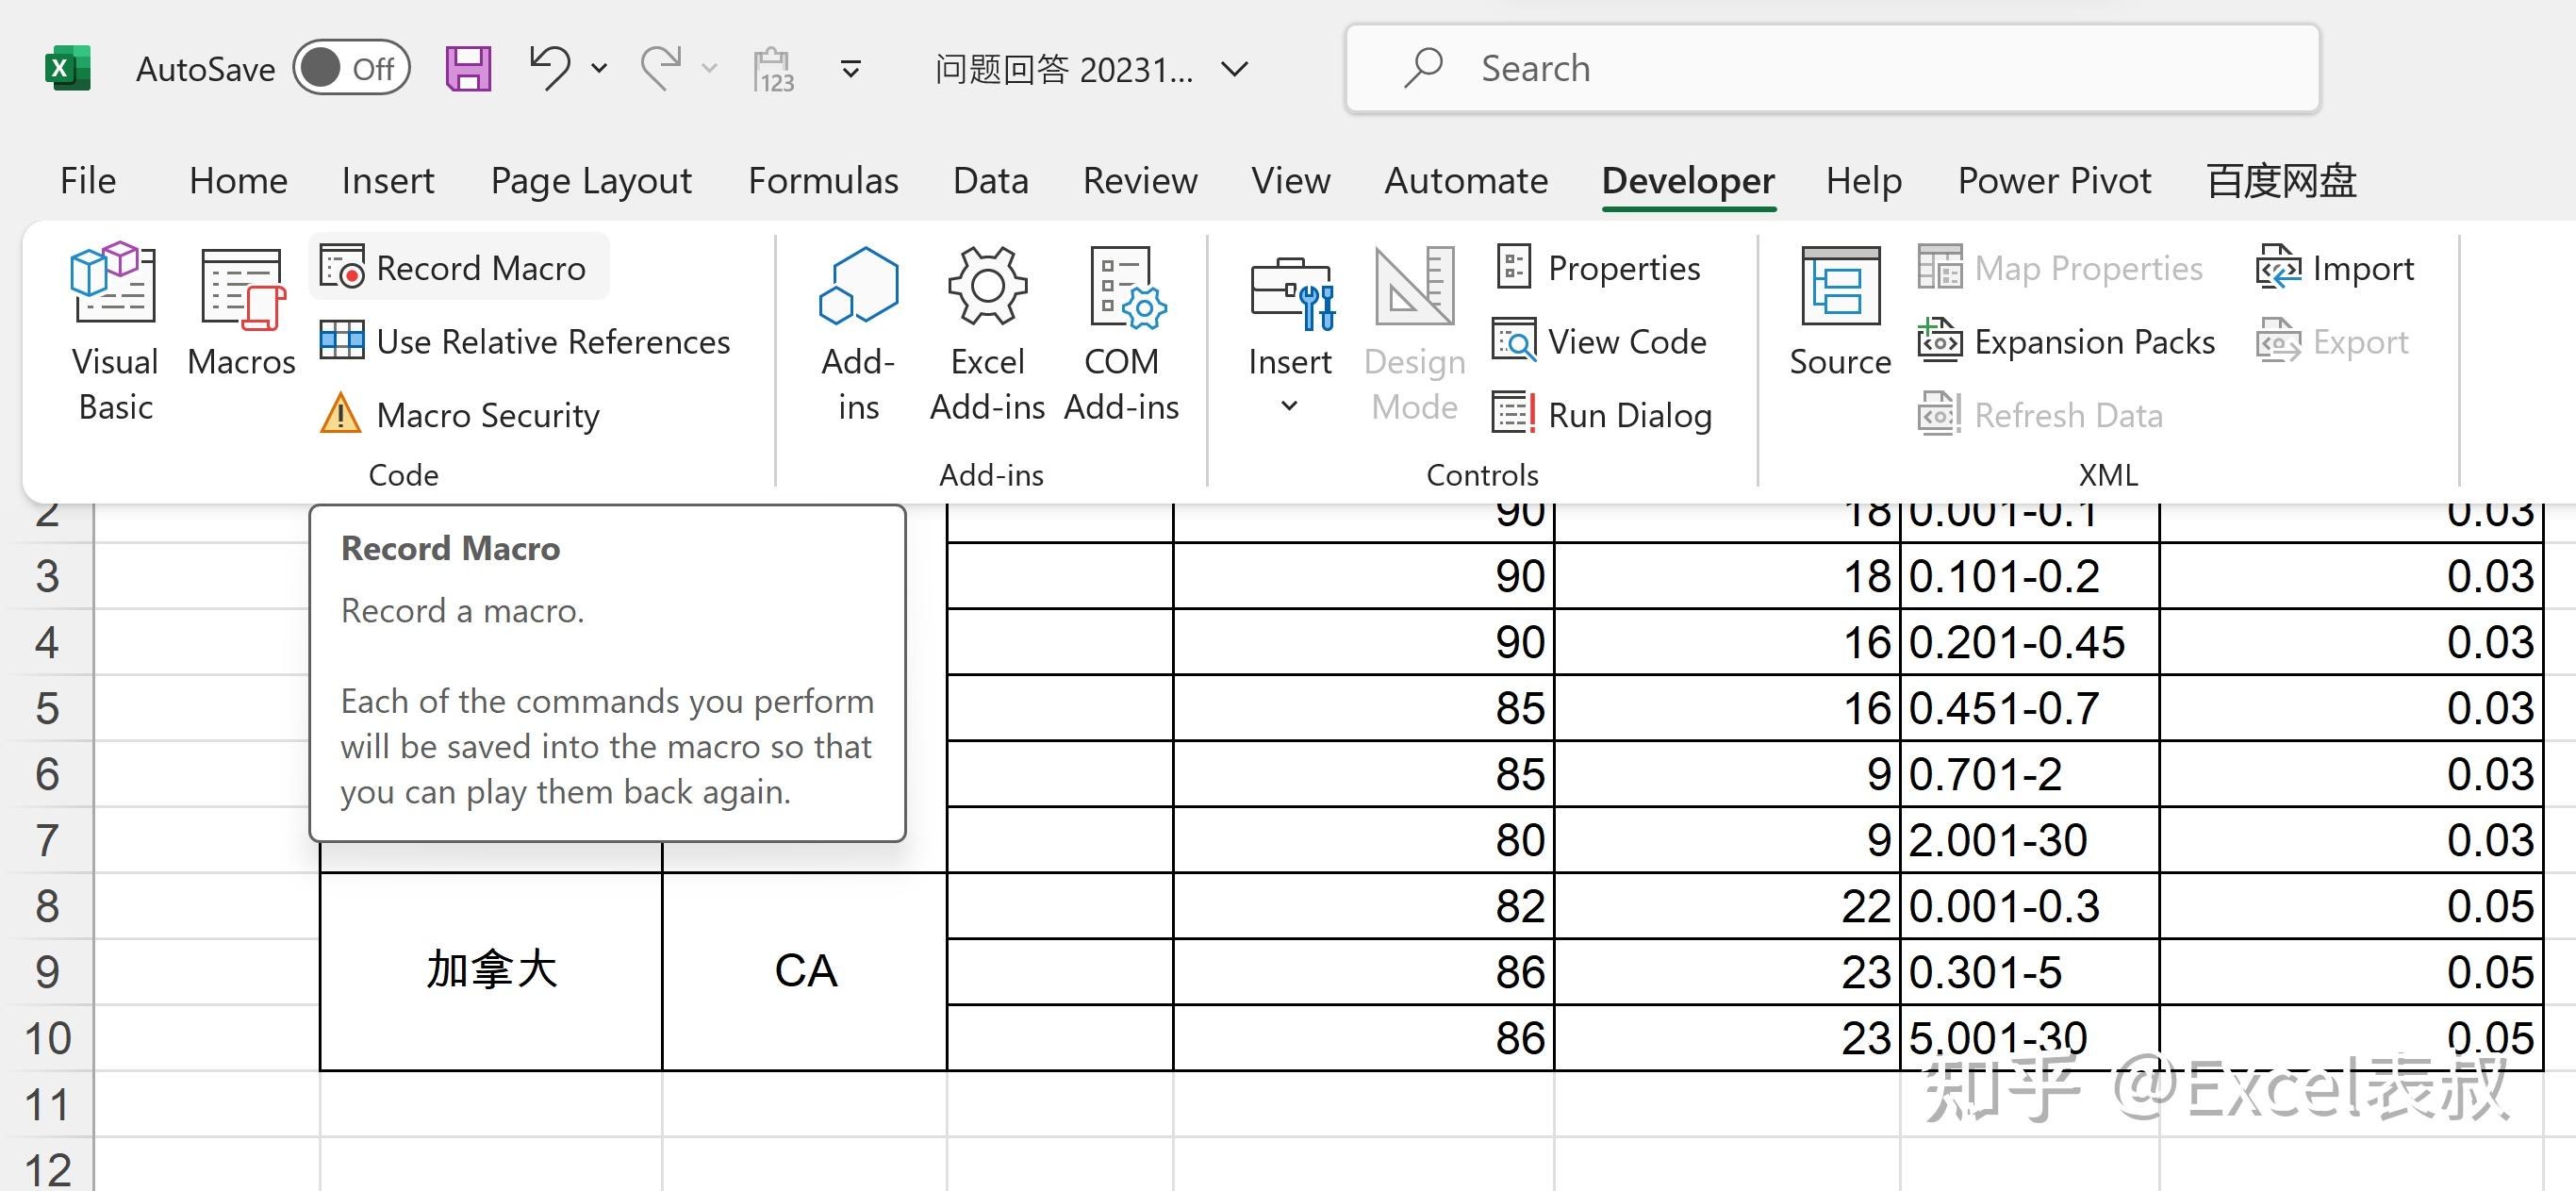This screenshot has height=1191, width=2576.
Task: Open Customize Quick Access Toolbar menu
Action: pos(851,69)
